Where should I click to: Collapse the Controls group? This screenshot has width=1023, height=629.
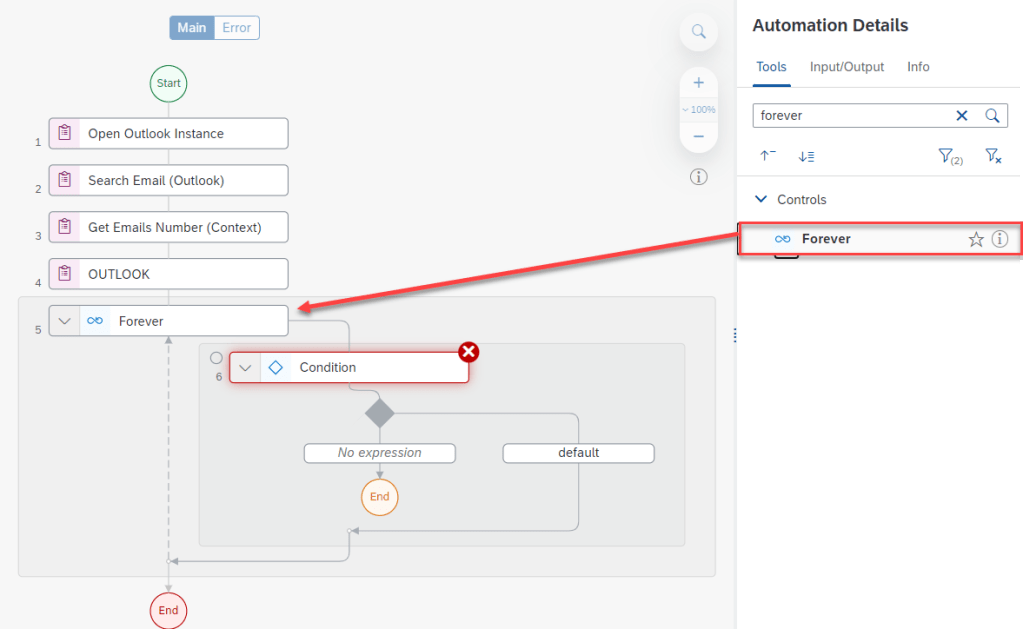coord(762,200)
